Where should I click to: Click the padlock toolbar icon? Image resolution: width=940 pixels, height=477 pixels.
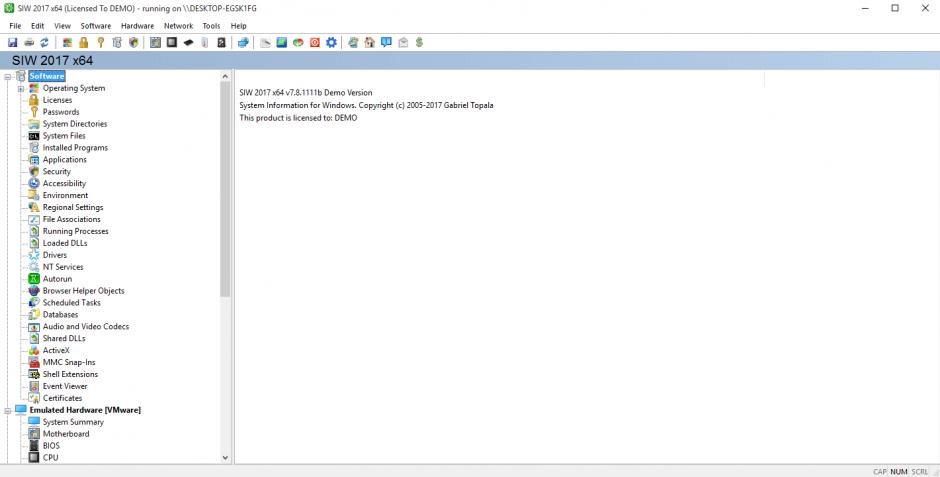click(x=84, y=43)
